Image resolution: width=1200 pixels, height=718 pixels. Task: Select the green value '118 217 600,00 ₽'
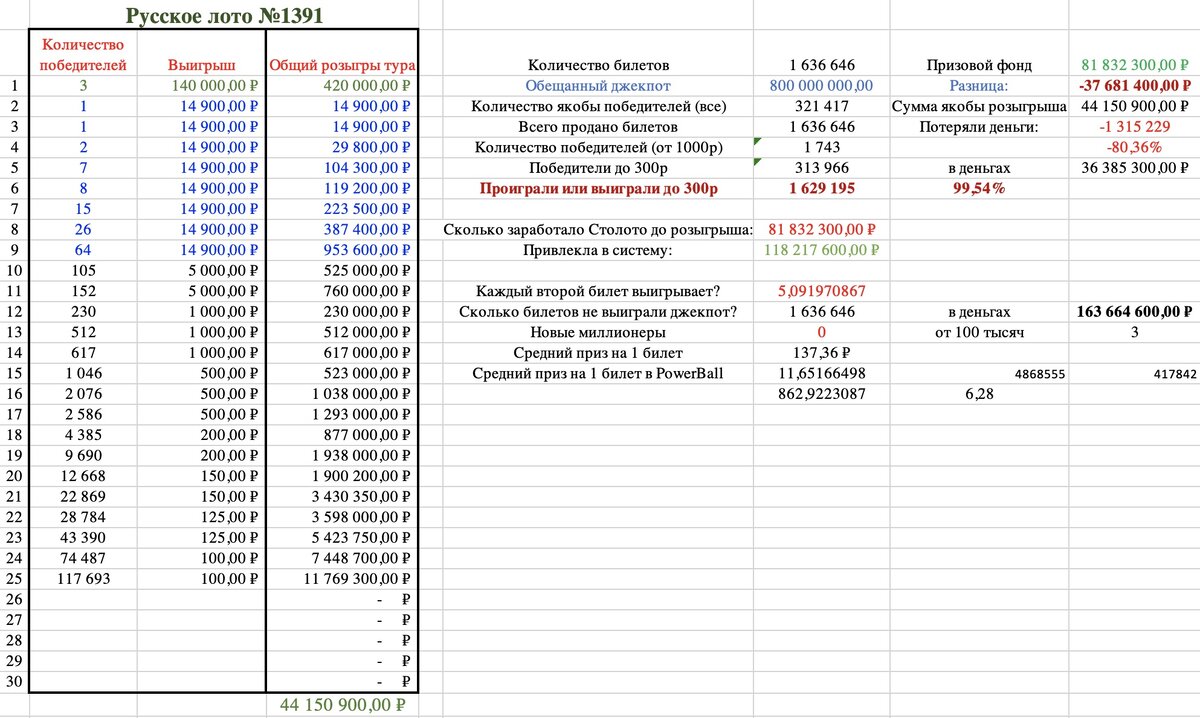tap(821, 250)
